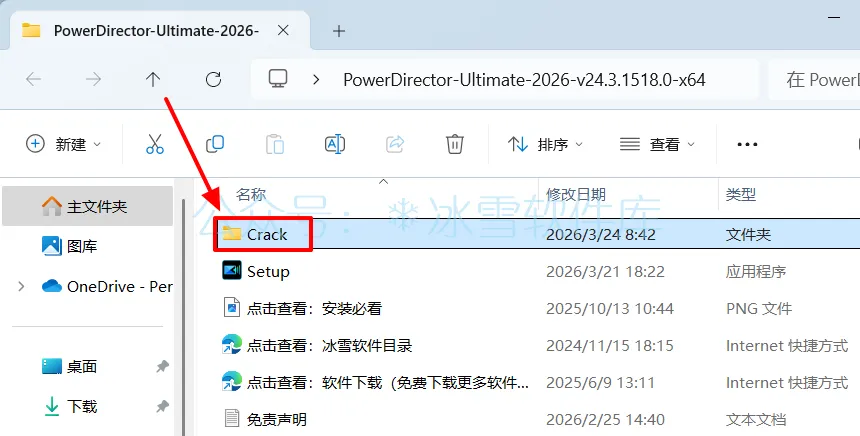Image resolution: width=860 pixels, height=436 pixels.
Task: Click the date 2026/3/21 18:22
Action: [x=605, y=271]
